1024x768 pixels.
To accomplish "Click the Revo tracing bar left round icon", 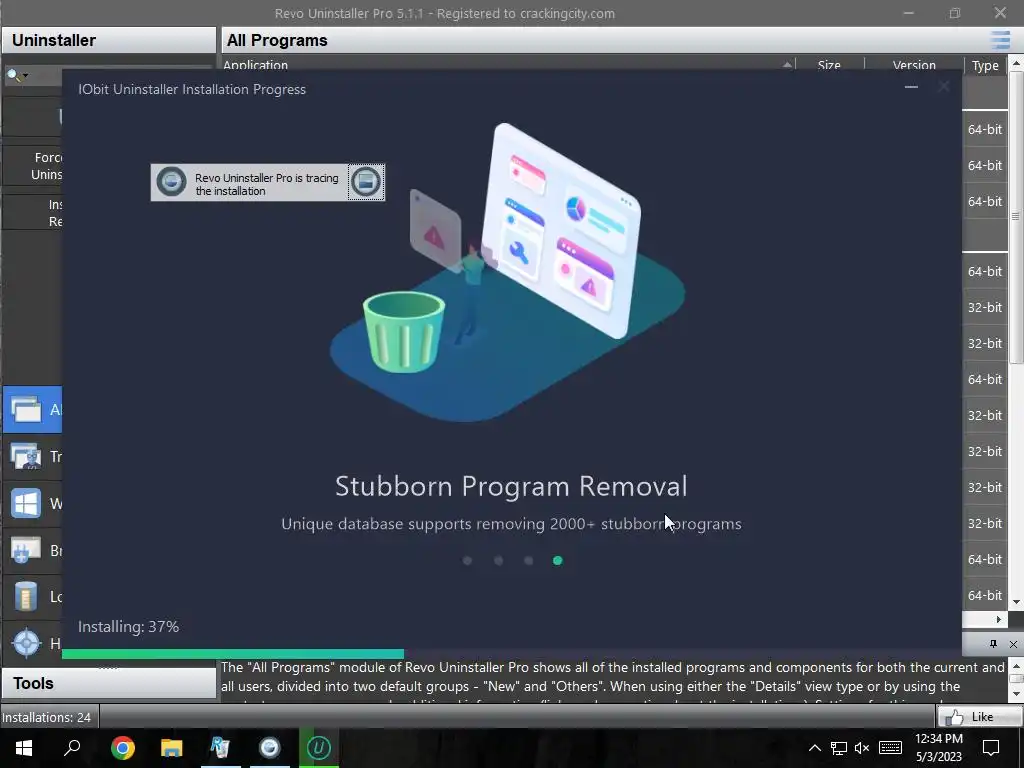I will [x=172, y=182].
